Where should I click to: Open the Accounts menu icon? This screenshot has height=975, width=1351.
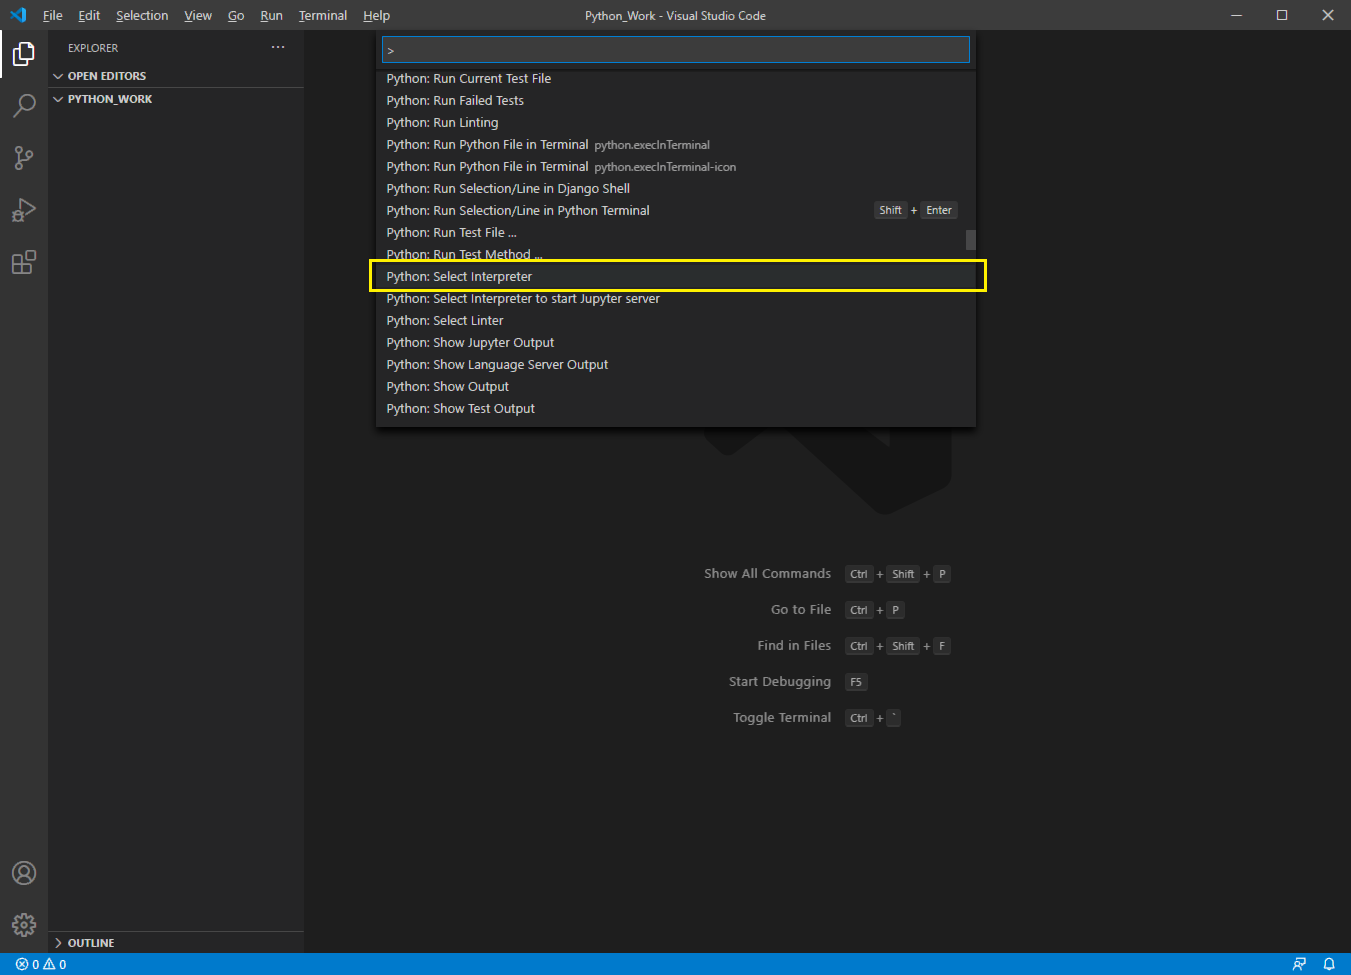[x=24, y=873]
